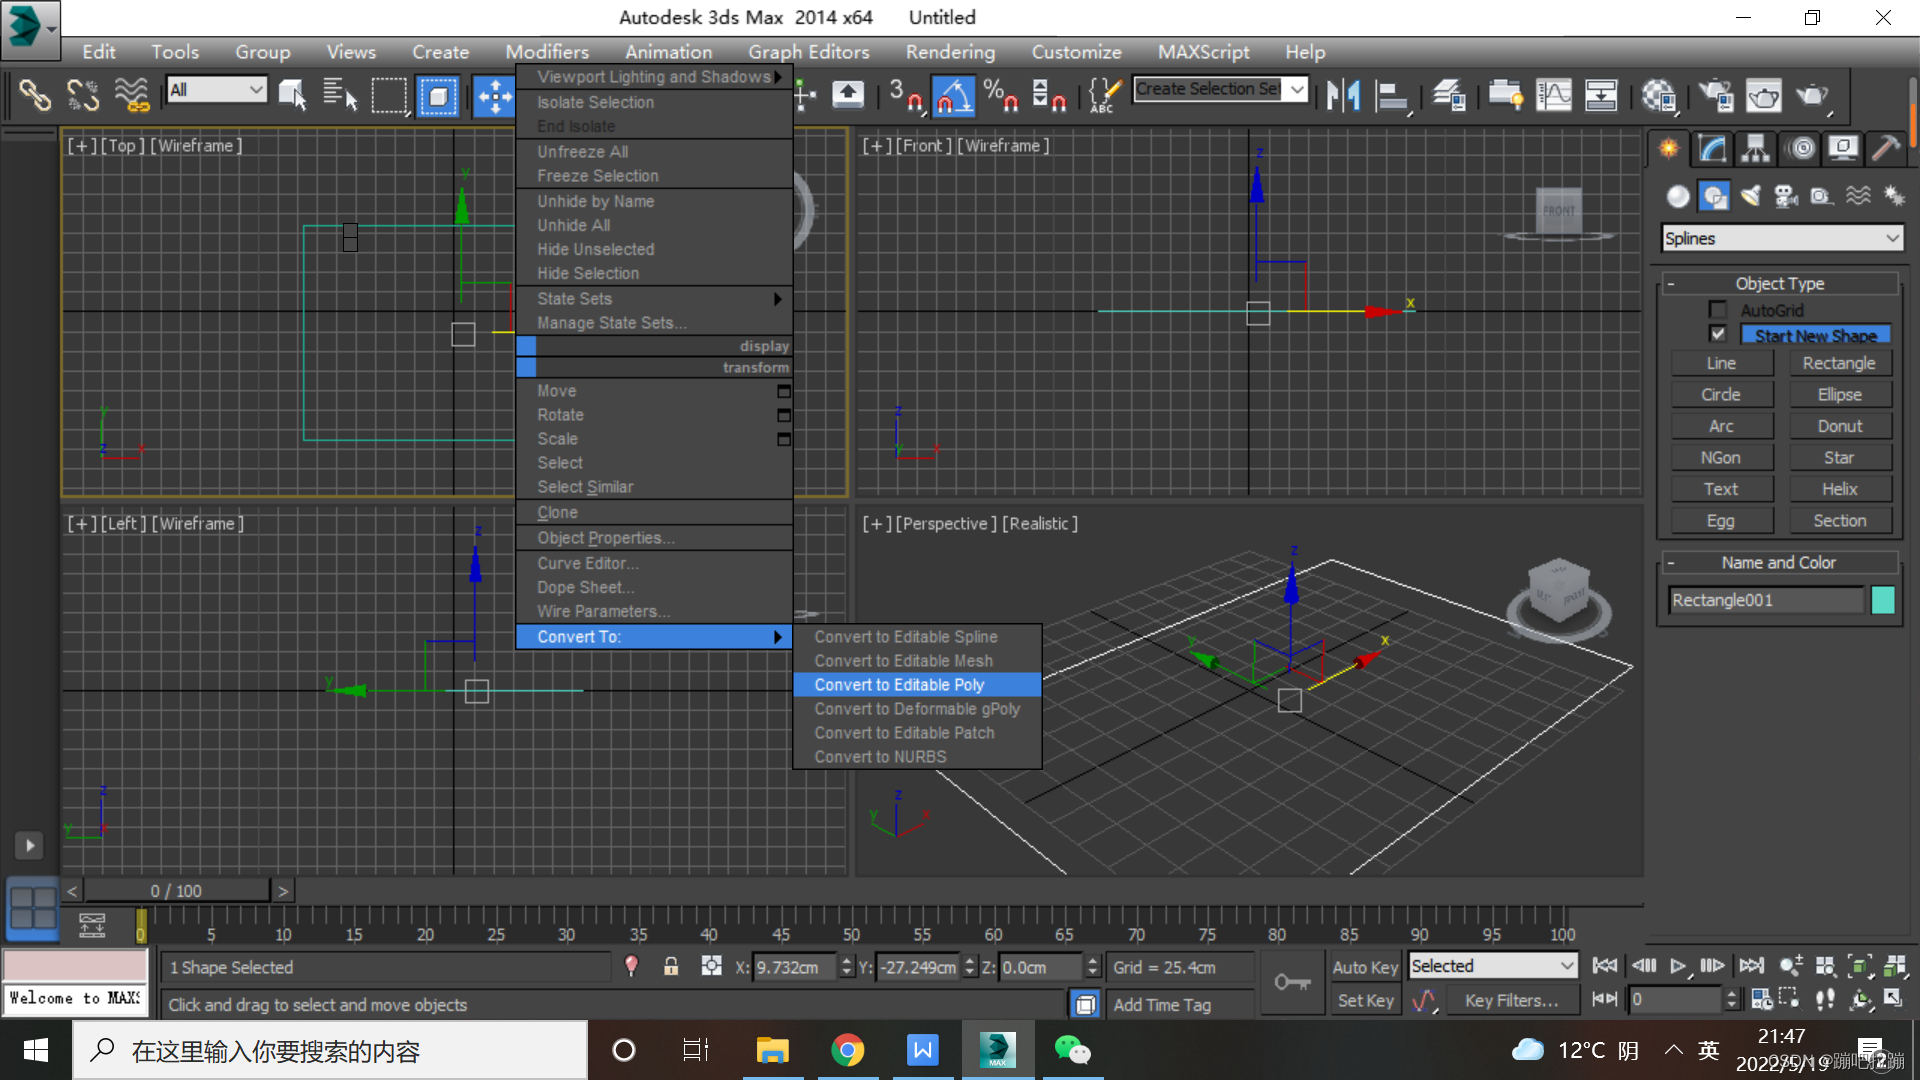Click the Rectangle001 name field
The width and height of the screenshot is (1920, 1080).
coord(1766,600)
